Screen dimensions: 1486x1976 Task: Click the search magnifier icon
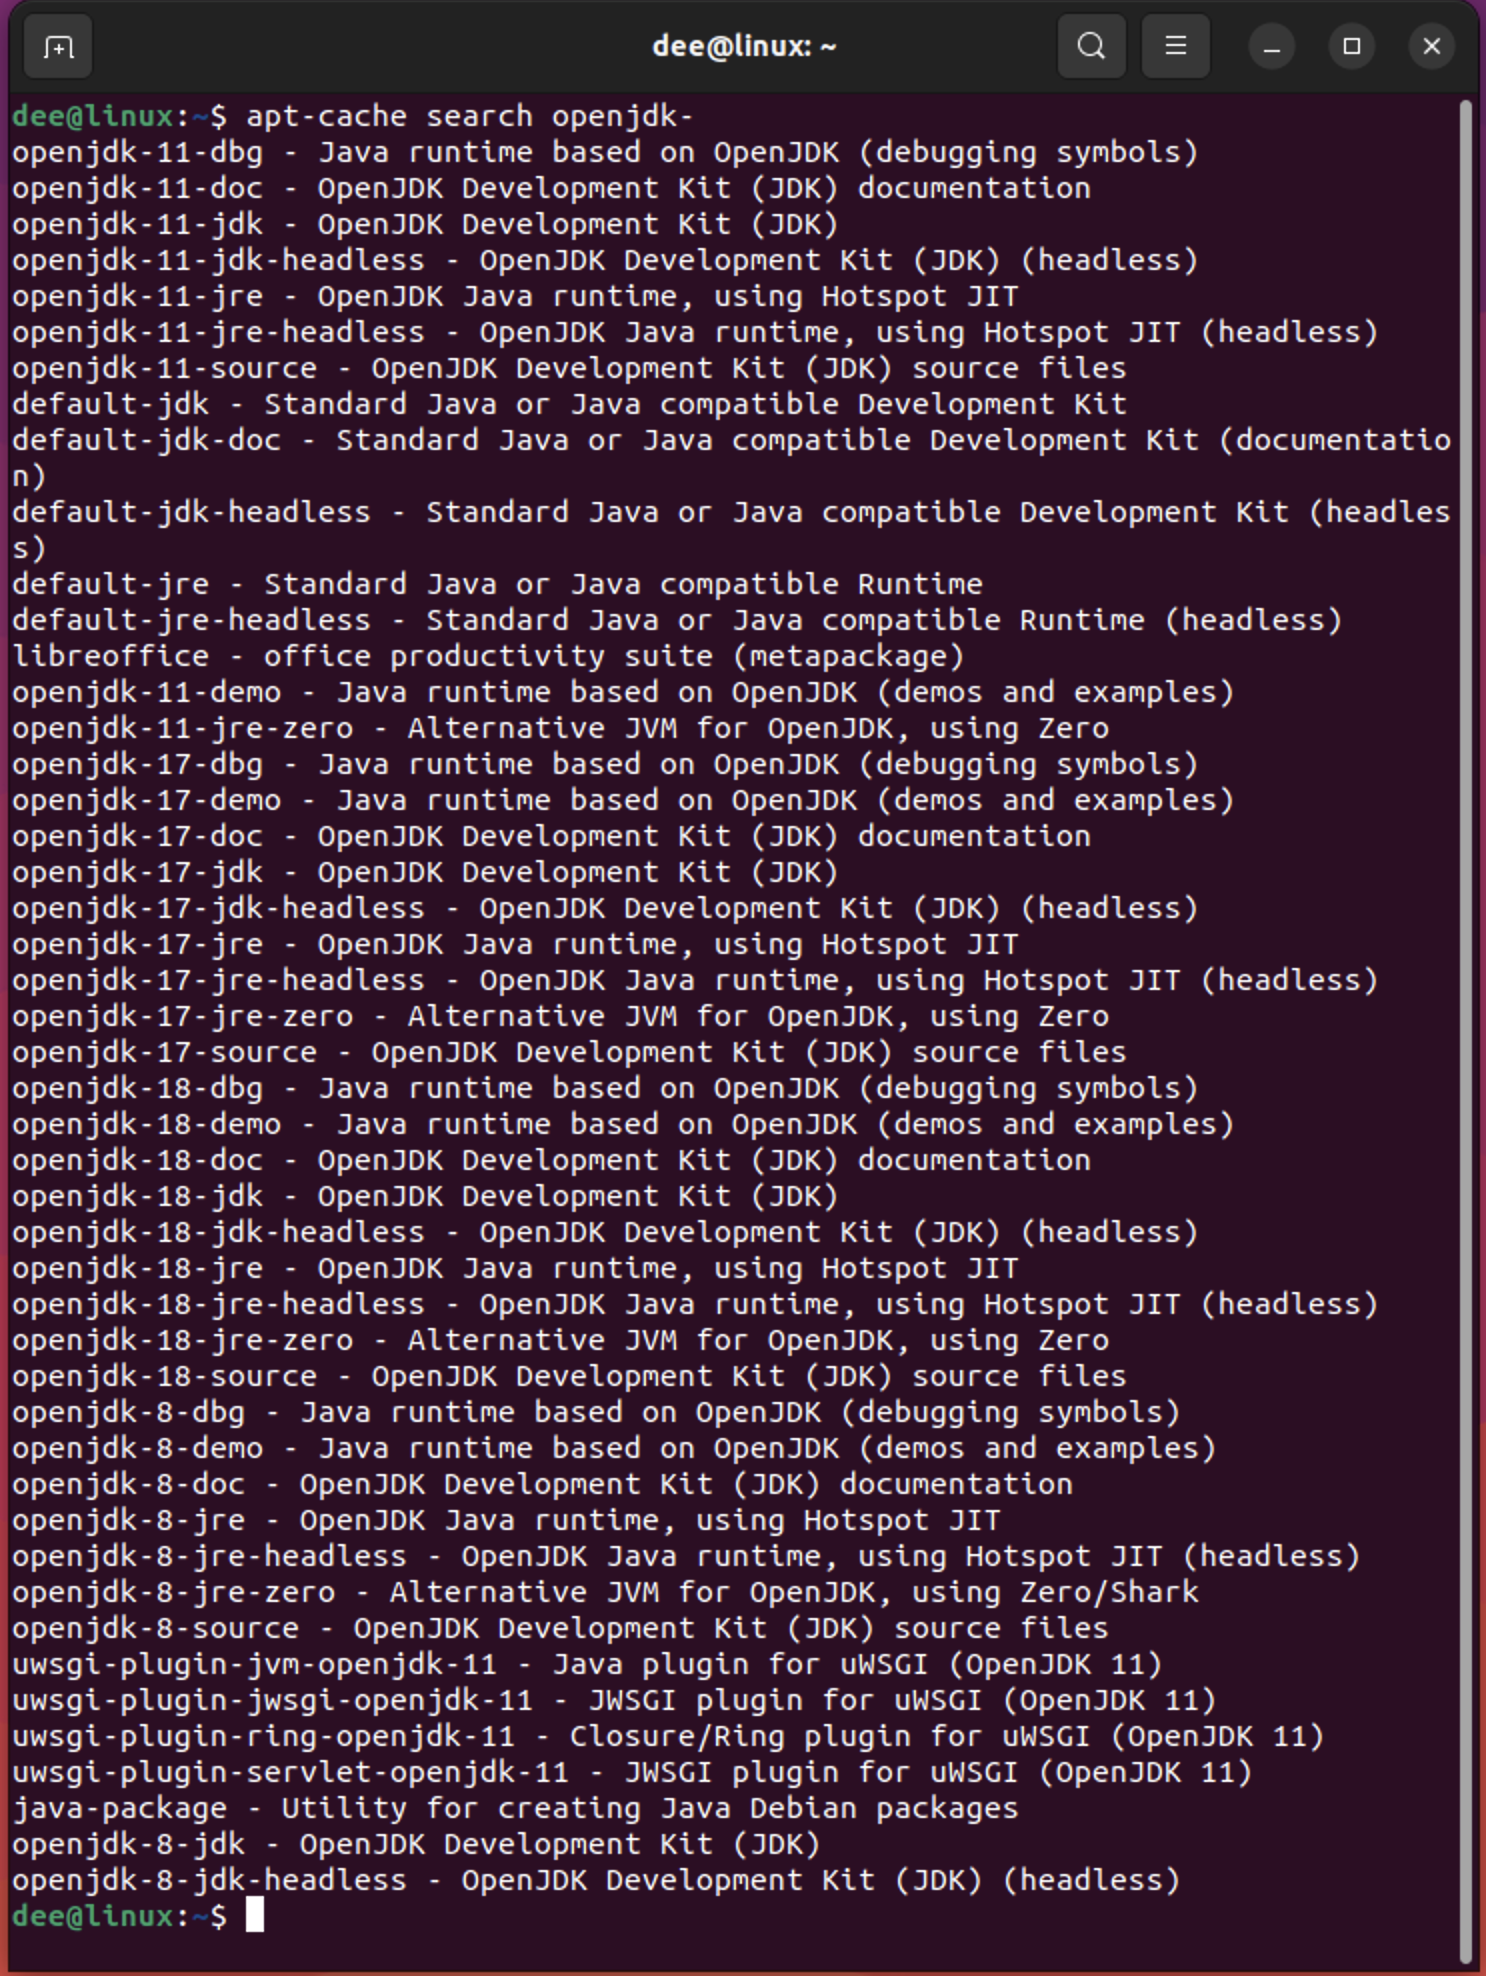coord(1091,46)
